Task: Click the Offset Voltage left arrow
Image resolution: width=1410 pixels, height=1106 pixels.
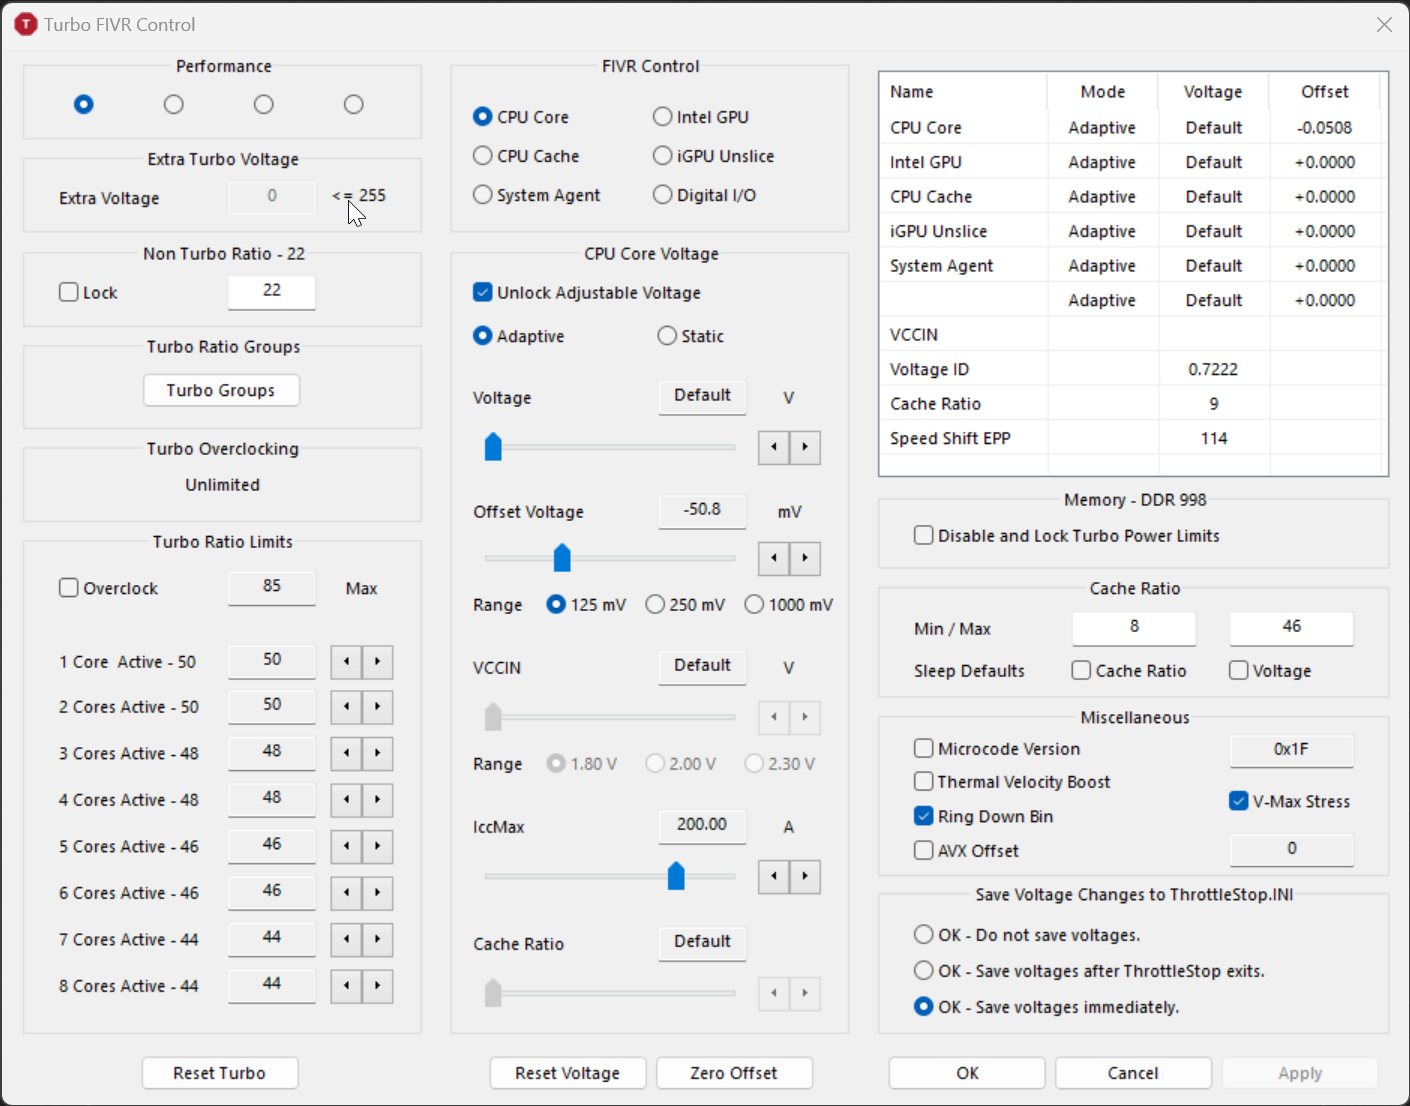Action: [x=774, y=558]
